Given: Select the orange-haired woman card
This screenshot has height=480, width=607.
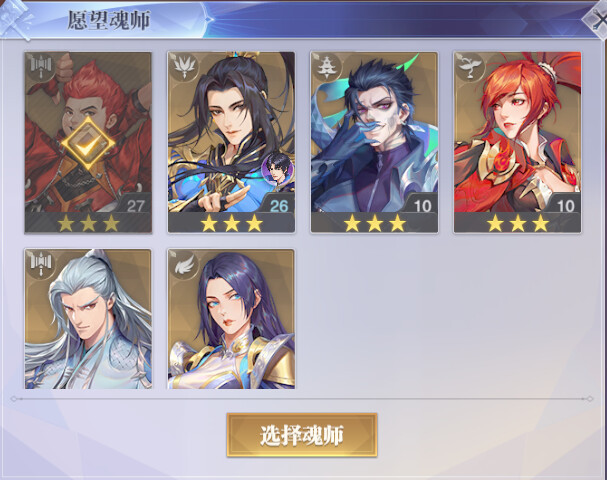Looking at the screenshot, I should (x=518, y=142).
